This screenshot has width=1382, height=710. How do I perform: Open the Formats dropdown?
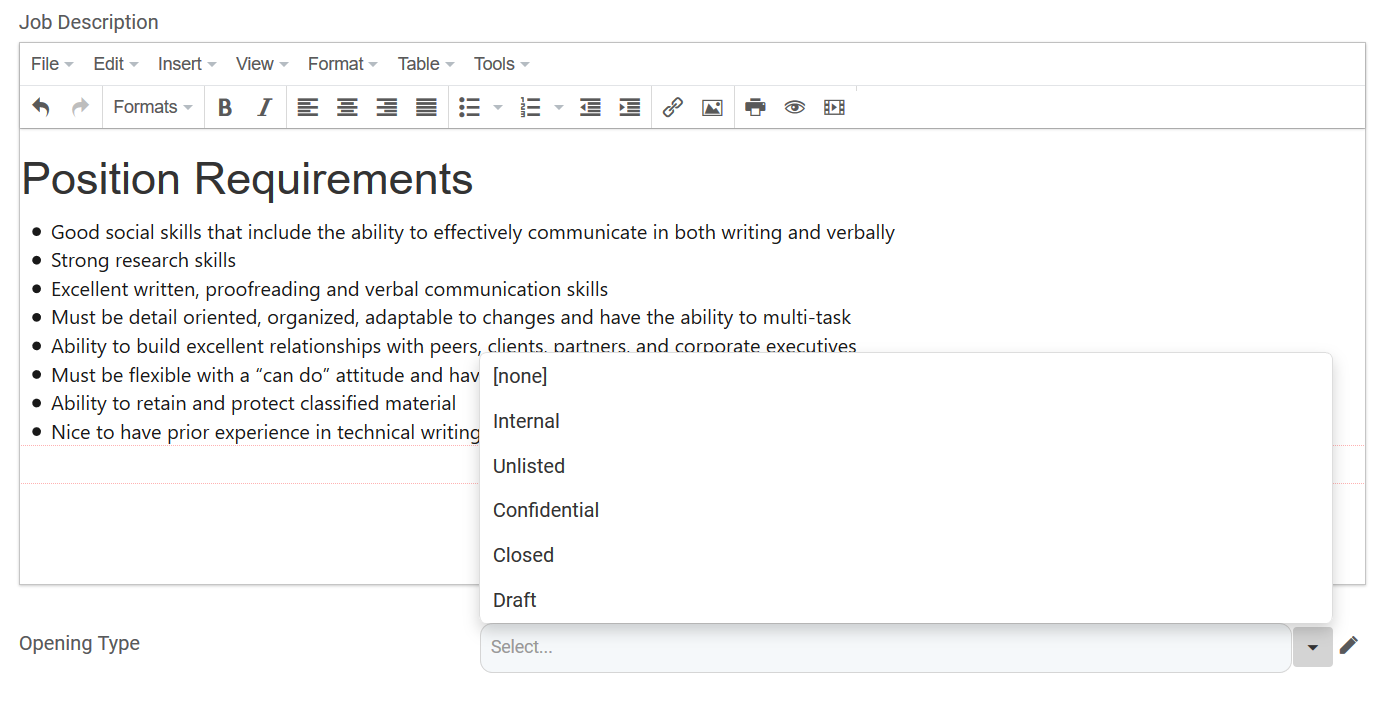coord(153,107)
